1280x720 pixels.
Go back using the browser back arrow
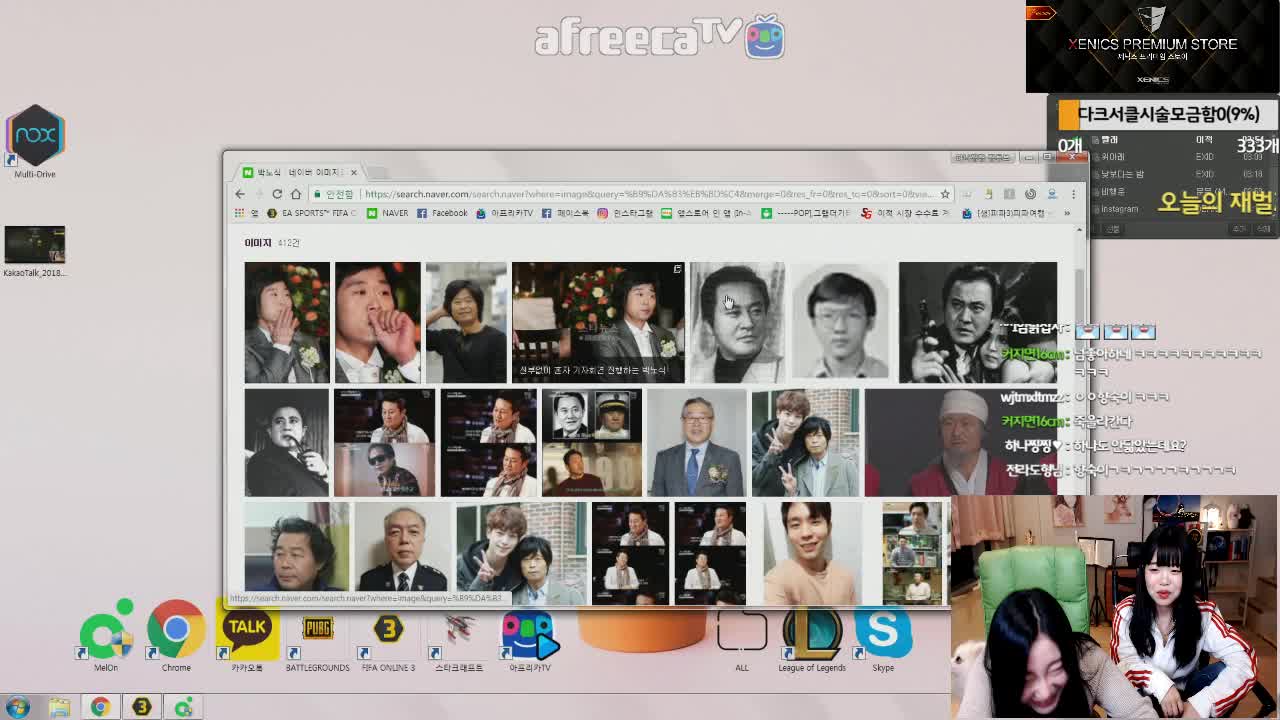pyautogui.click(x=240, y=194)
